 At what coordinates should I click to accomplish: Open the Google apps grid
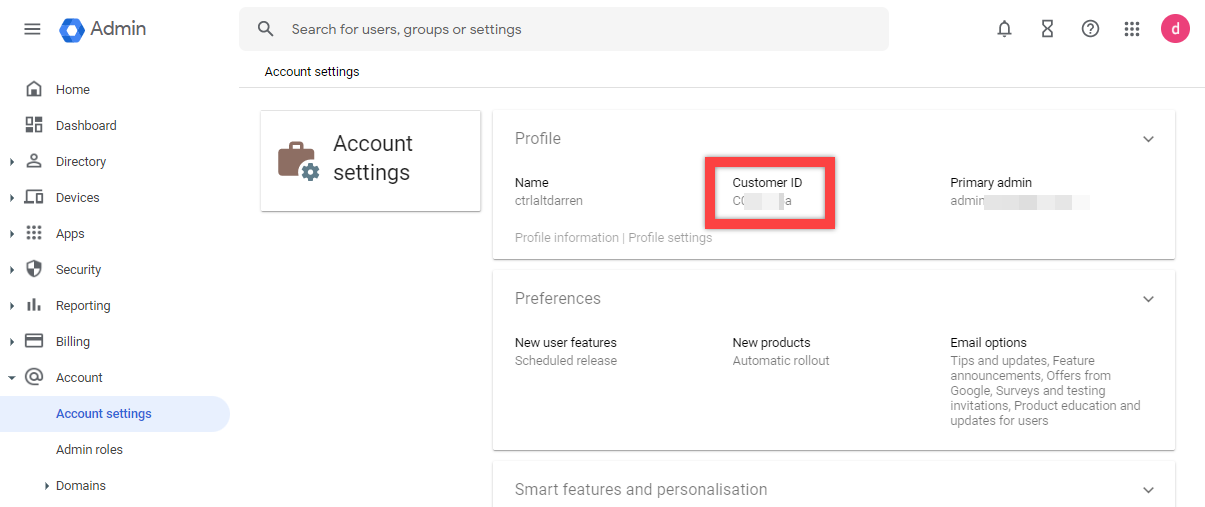(1132, 29)
